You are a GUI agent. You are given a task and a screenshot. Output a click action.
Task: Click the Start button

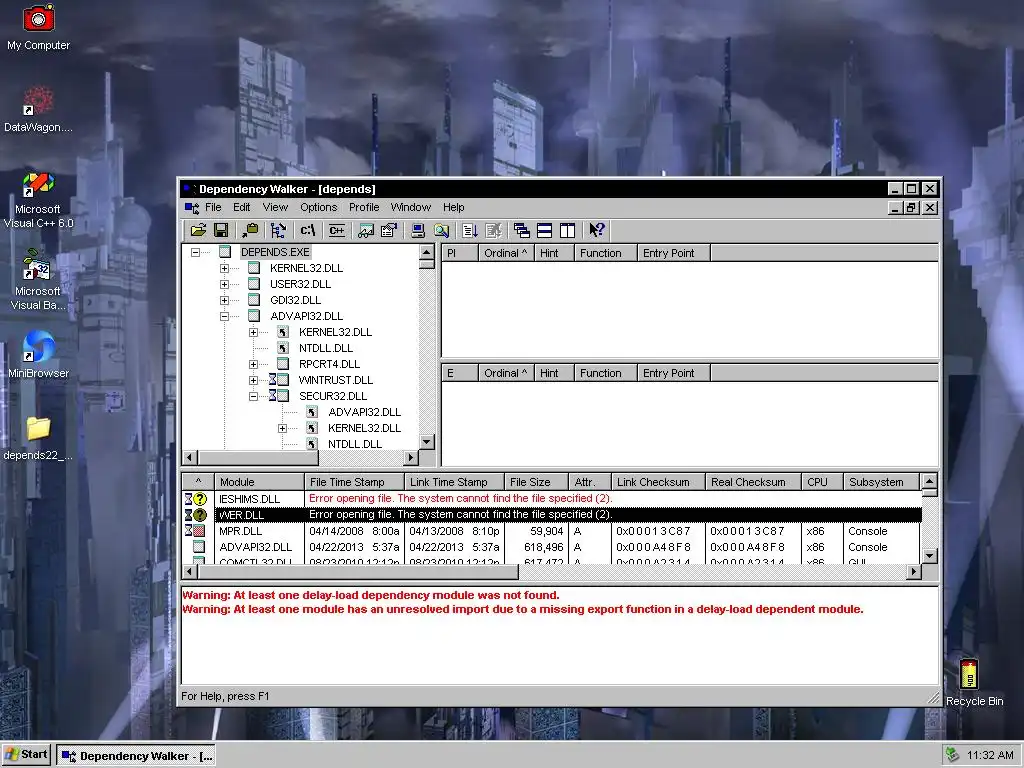click(26, 755)
